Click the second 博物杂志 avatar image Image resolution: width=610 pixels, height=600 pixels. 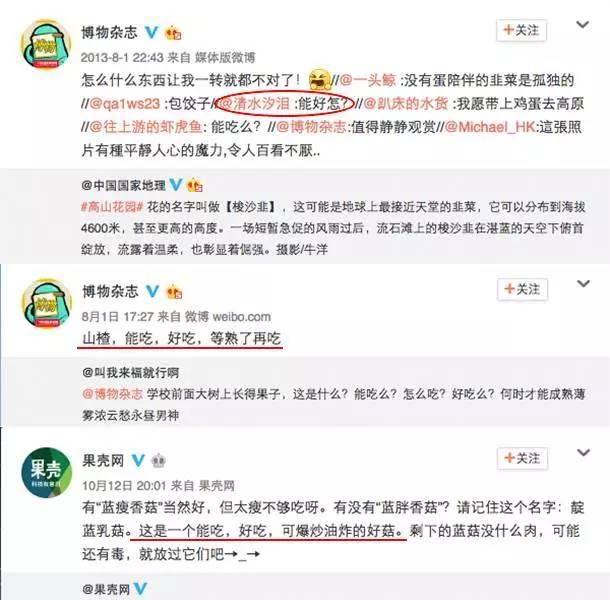(46, 304)
